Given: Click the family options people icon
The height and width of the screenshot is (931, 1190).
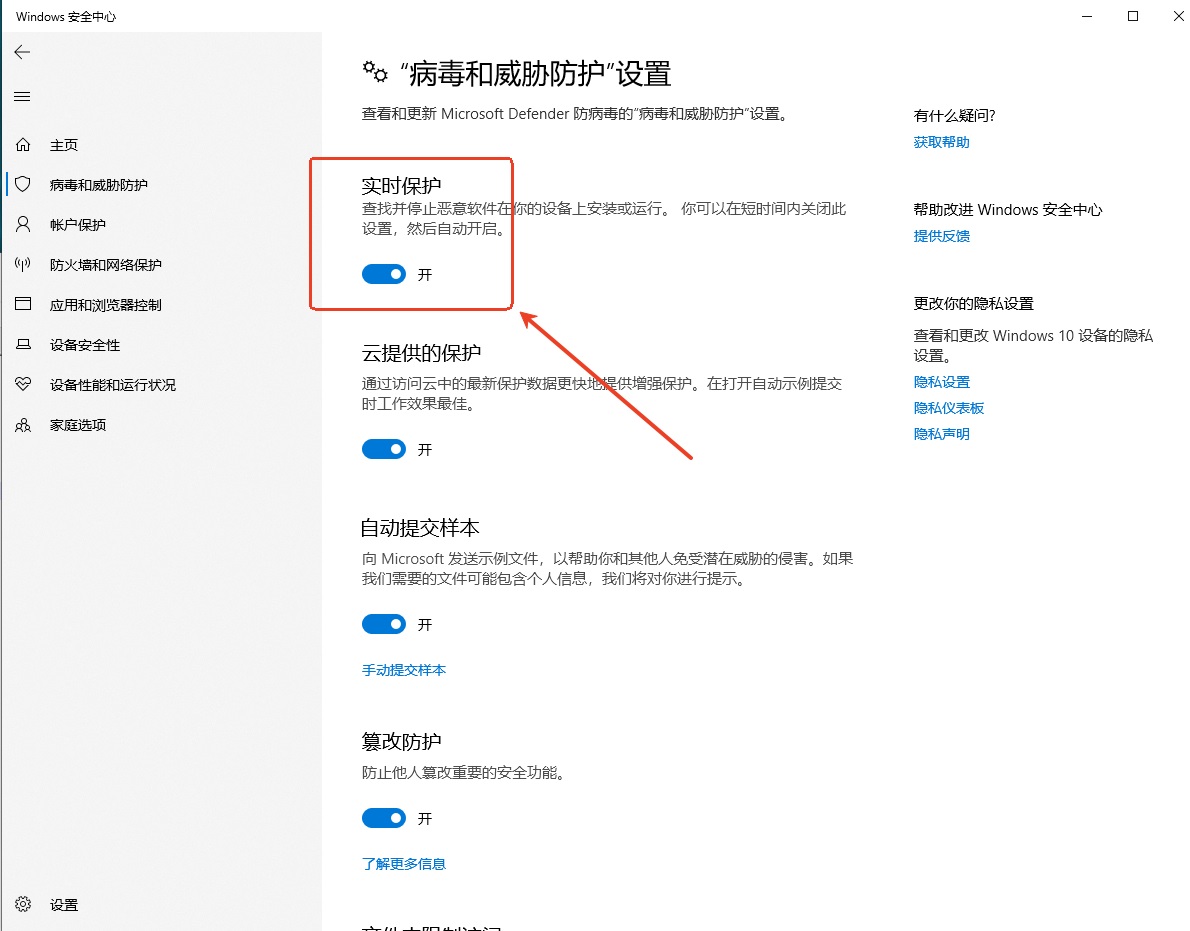Looking at the screenshot, I should pyautogui.click(x=23, y=425).
